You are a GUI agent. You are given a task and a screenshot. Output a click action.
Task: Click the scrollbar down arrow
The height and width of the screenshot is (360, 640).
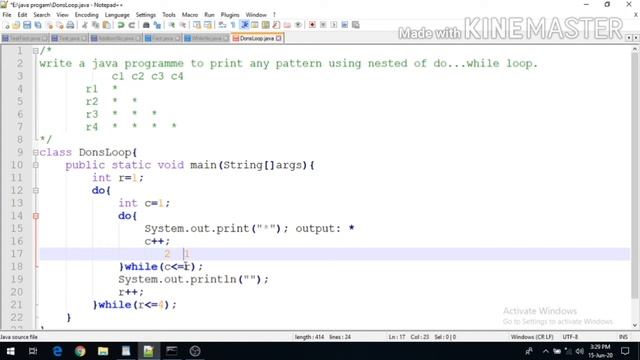click(x=635, y=325)
